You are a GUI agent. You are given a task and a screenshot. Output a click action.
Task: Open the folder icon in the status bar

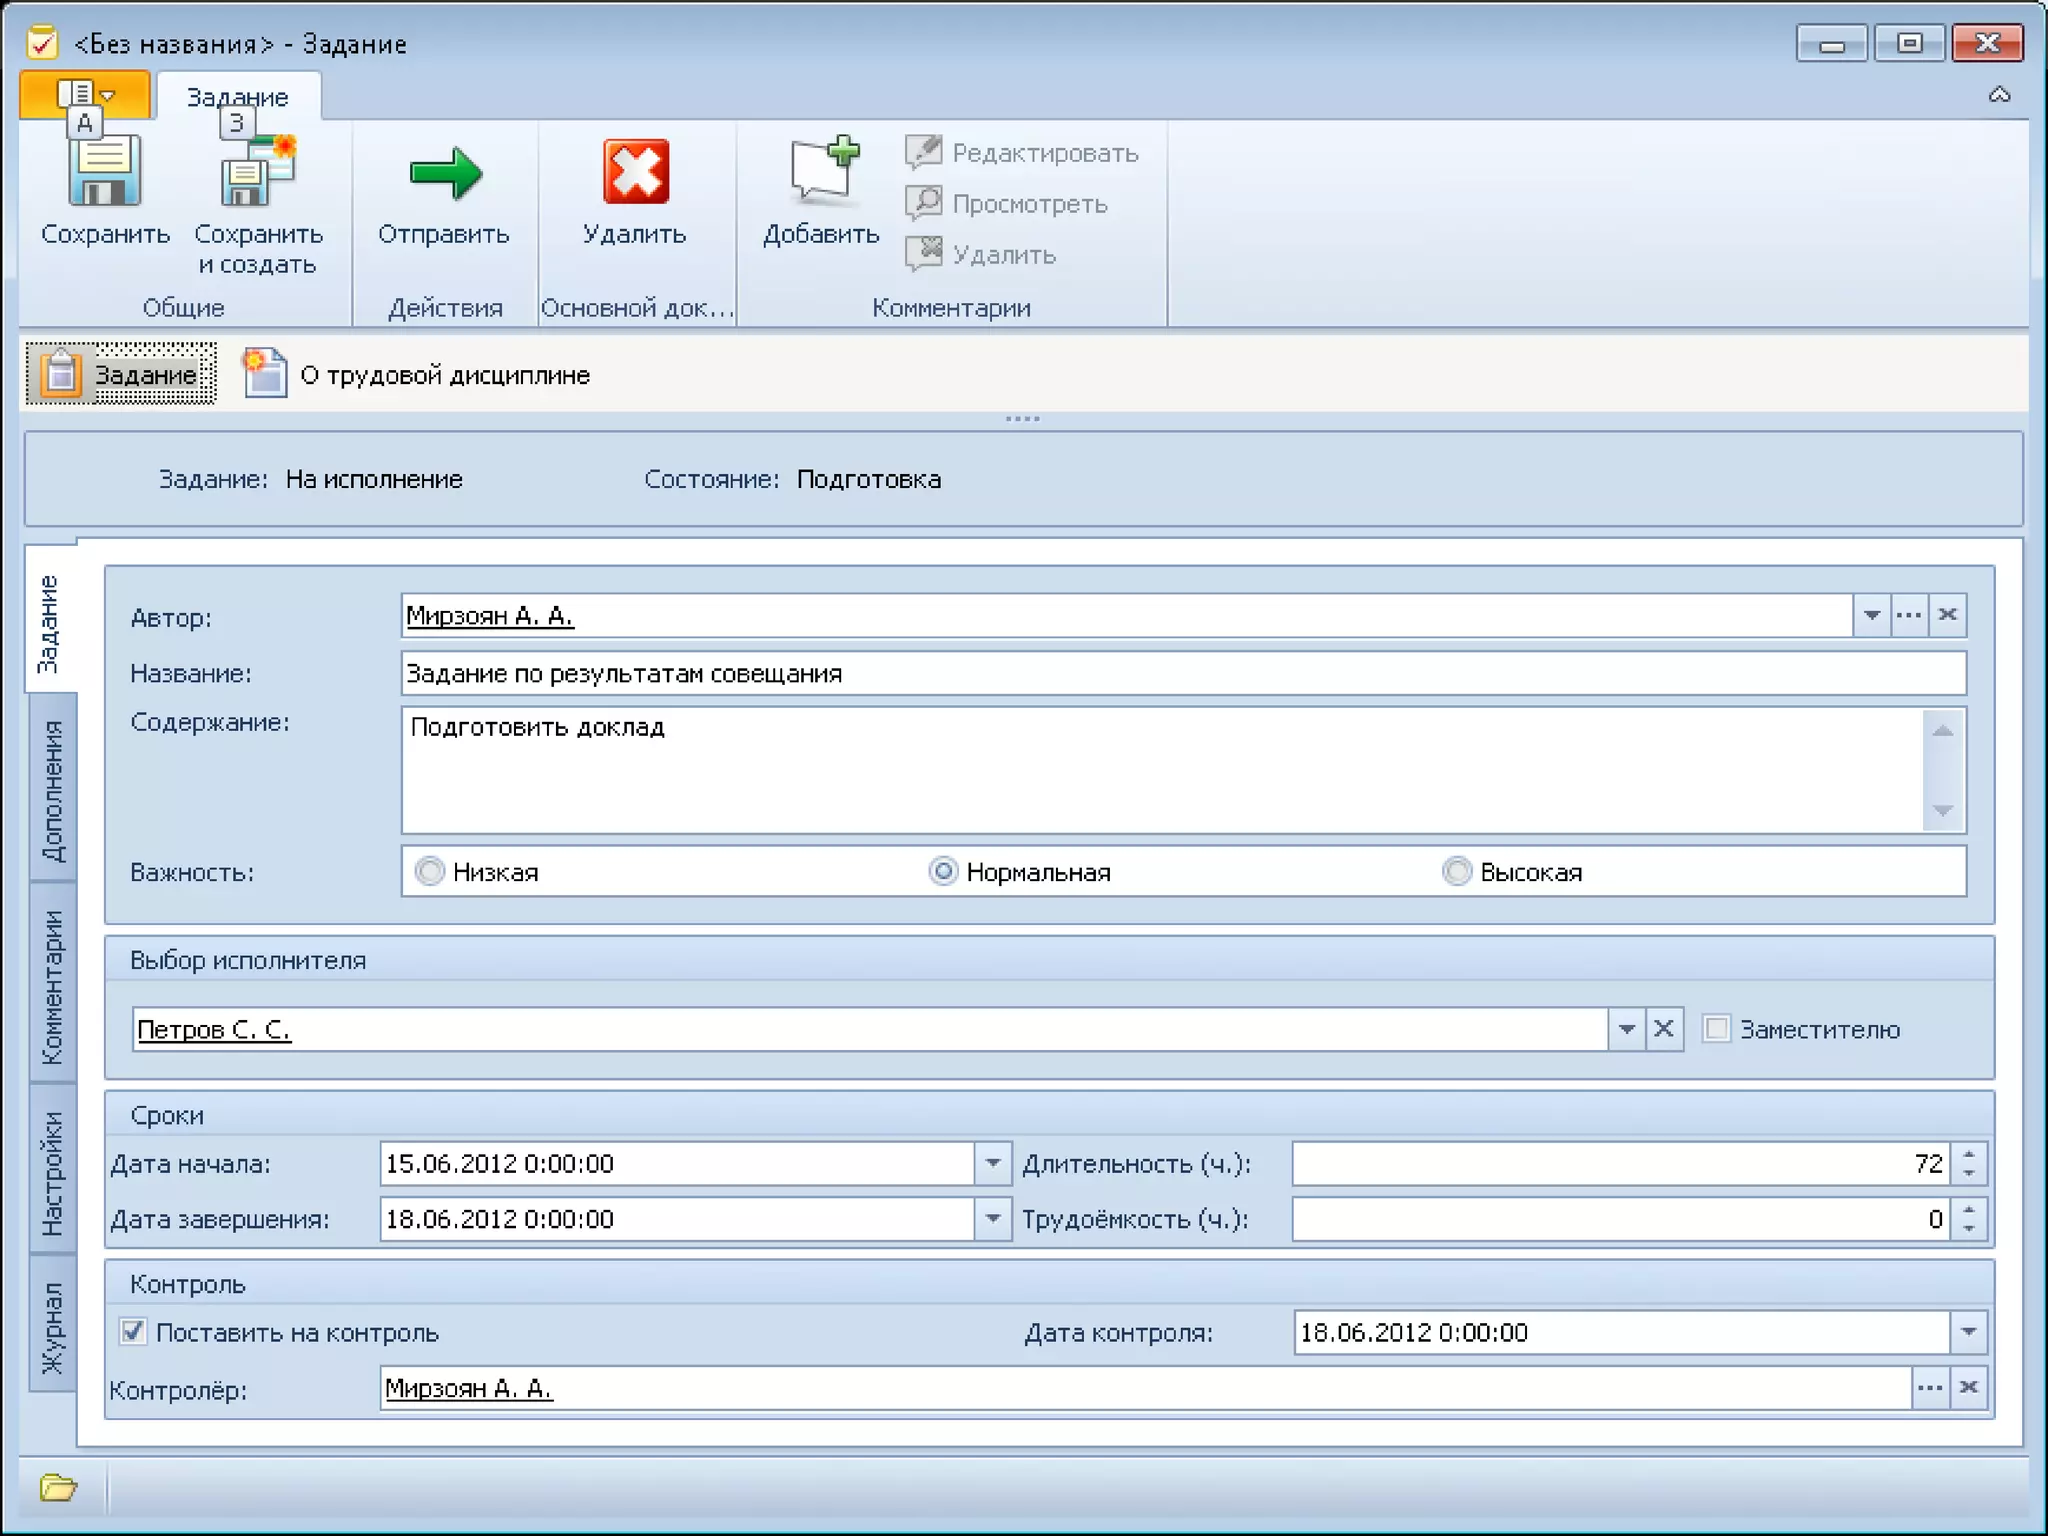coord(58,1488)
